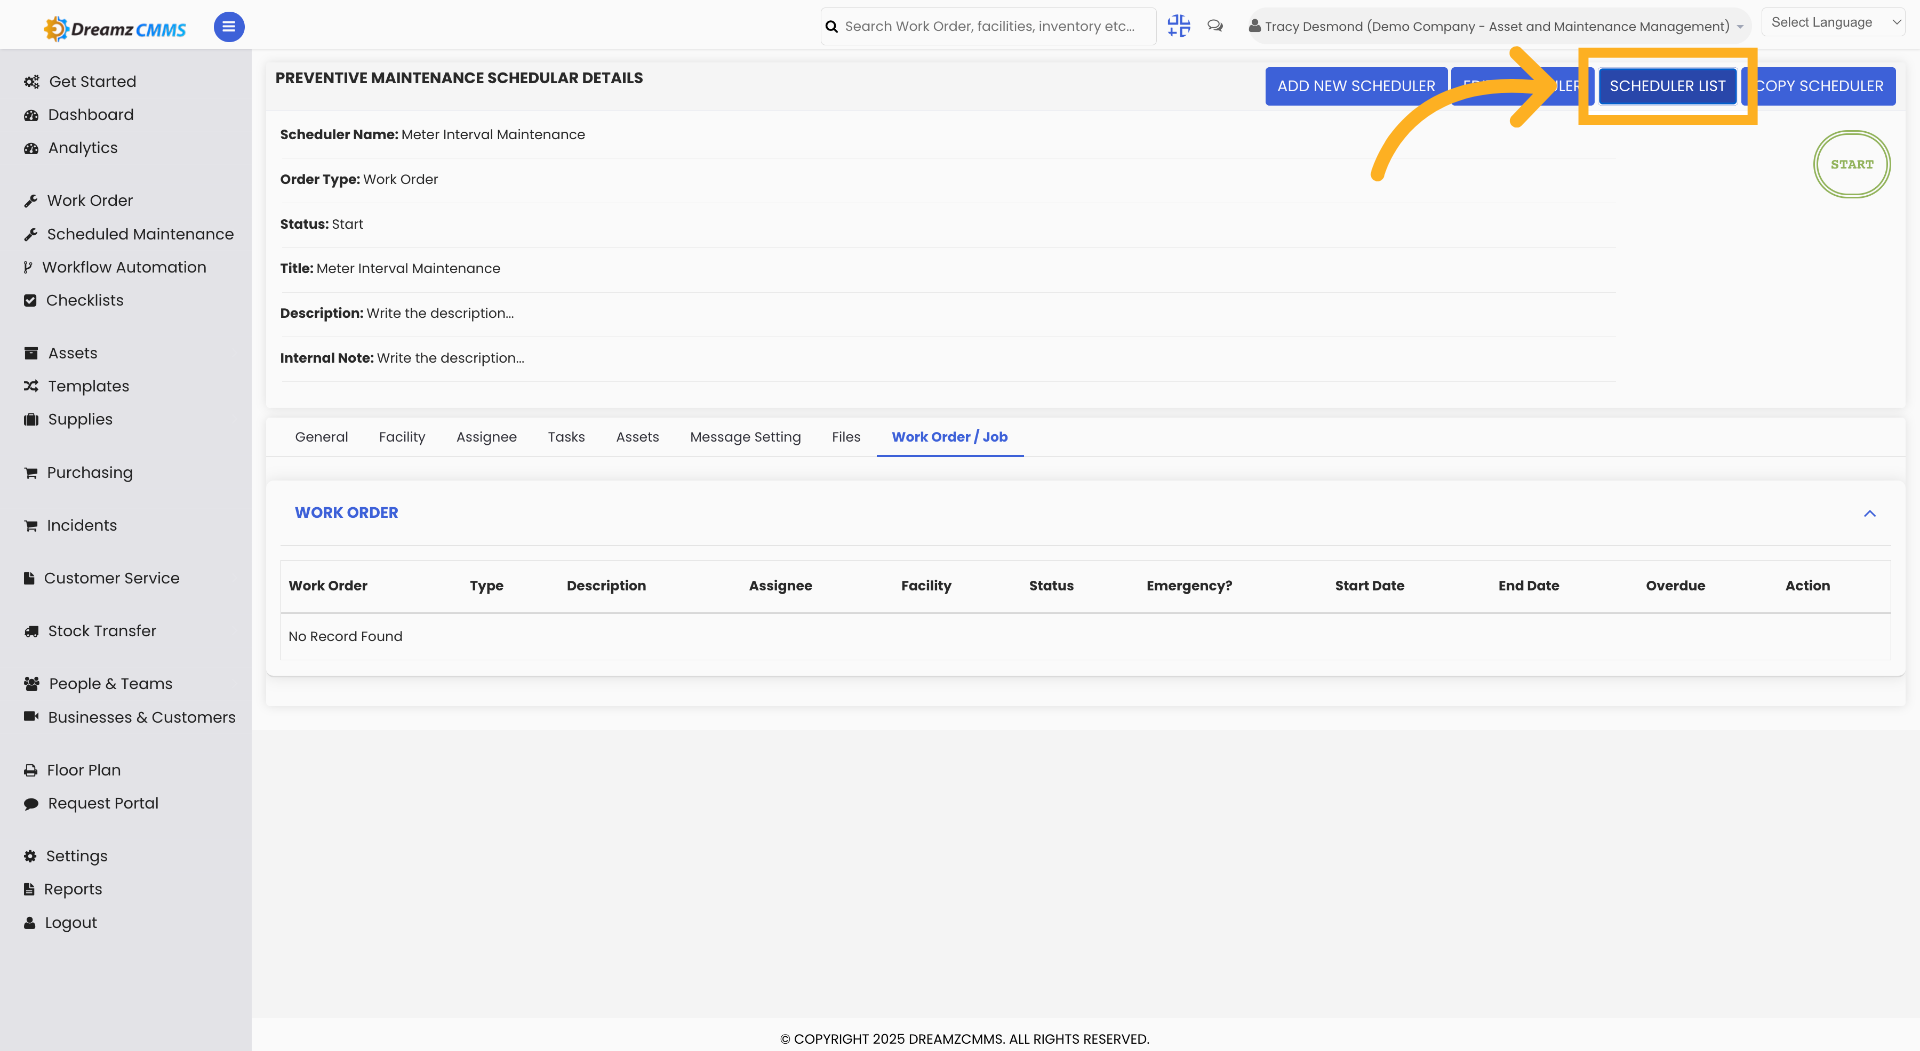Click the Scheduler List button
1920x1051 pixels.
(x=1667, y=86)
